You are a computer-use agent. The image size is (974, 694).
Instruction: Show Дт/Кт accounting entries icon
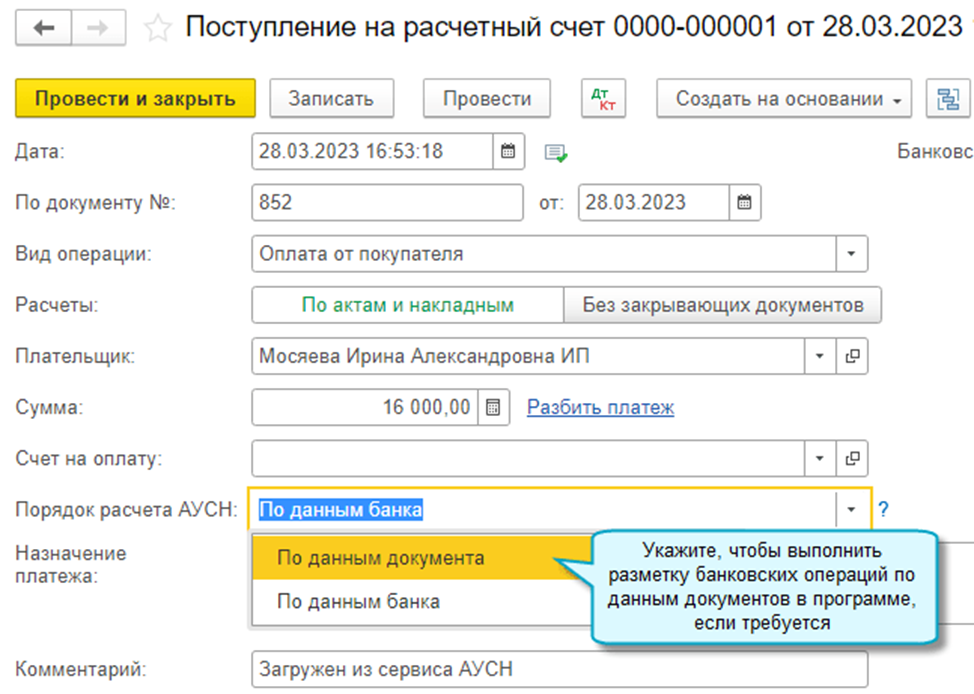(x=603, y=99)
